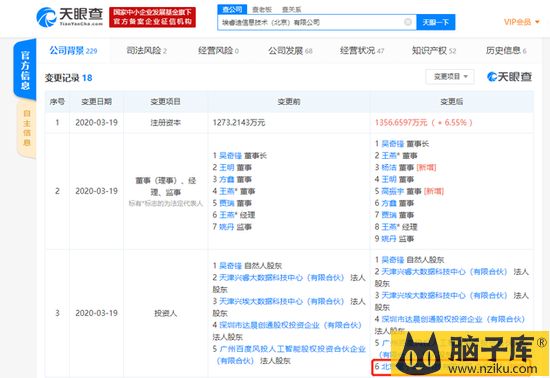
Task: Open 深圳市达晨创通股权投资企业 link in 变更前 list
Action: point(290,325)
